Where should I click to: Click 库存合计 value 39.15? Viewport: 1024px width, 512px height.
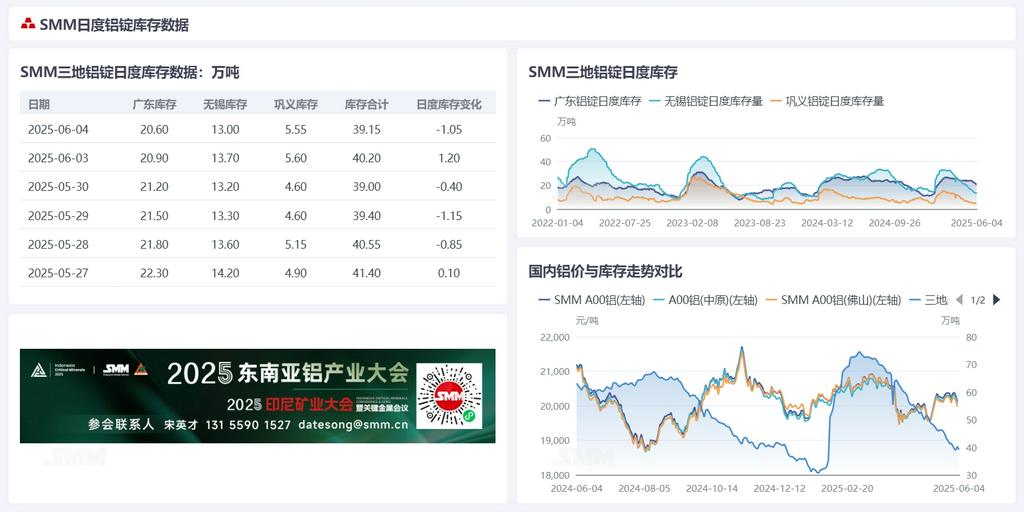366,129
